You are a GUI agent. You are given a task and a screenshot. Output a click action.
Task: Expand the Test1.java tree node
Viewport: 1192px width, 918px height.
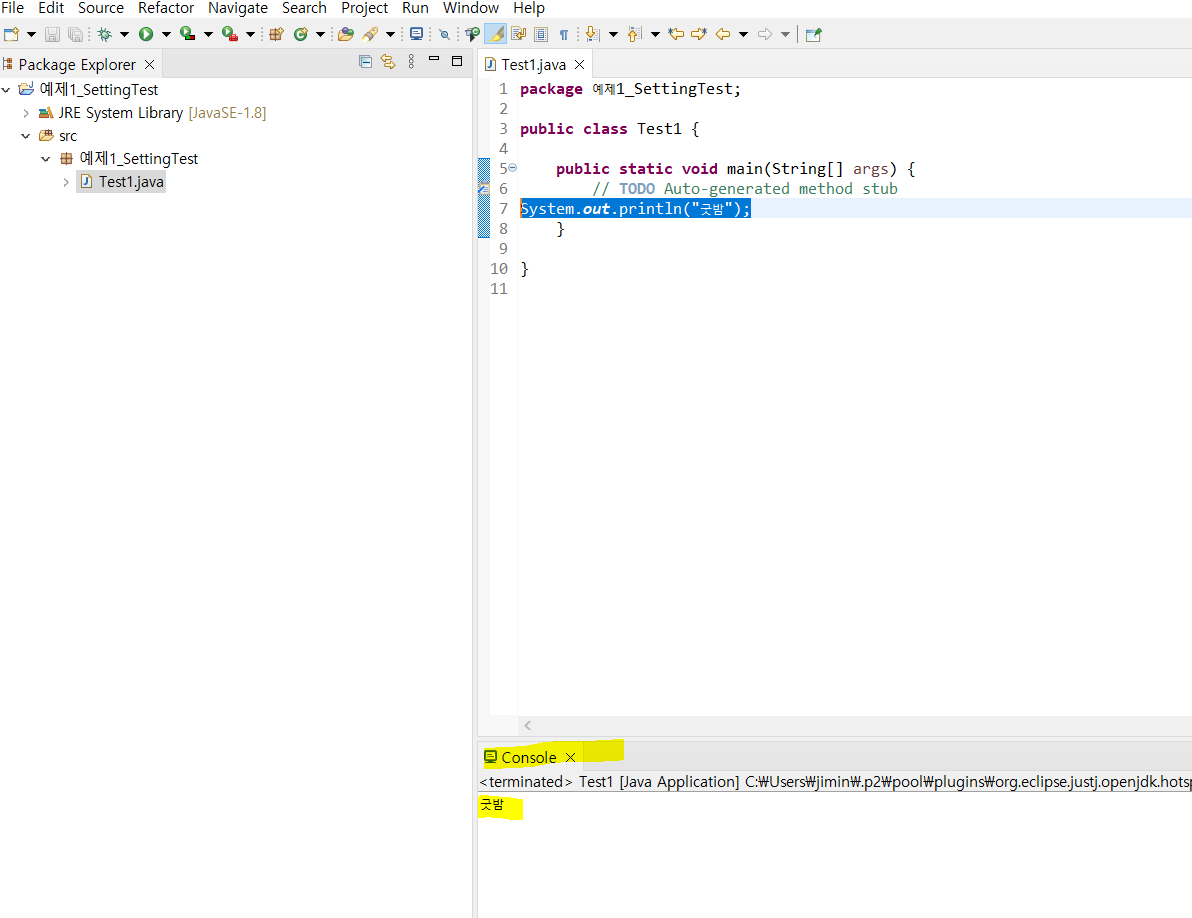pos(66,182)
